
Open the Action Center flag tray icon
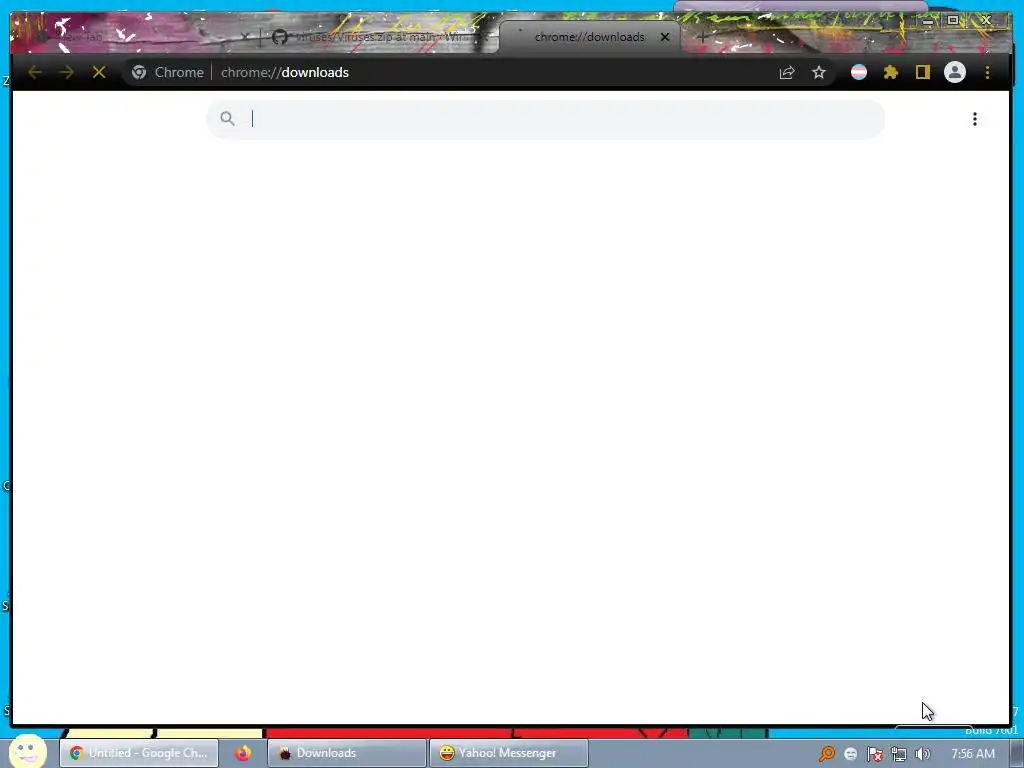[x=874, y=754]
